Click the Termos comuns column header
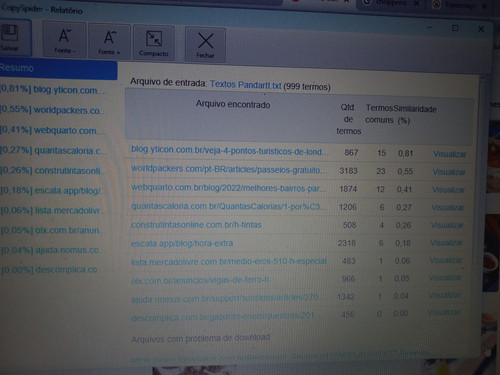The width and height of the screenshot is (500, 375). pyautogui.click(x=379, y=114)
